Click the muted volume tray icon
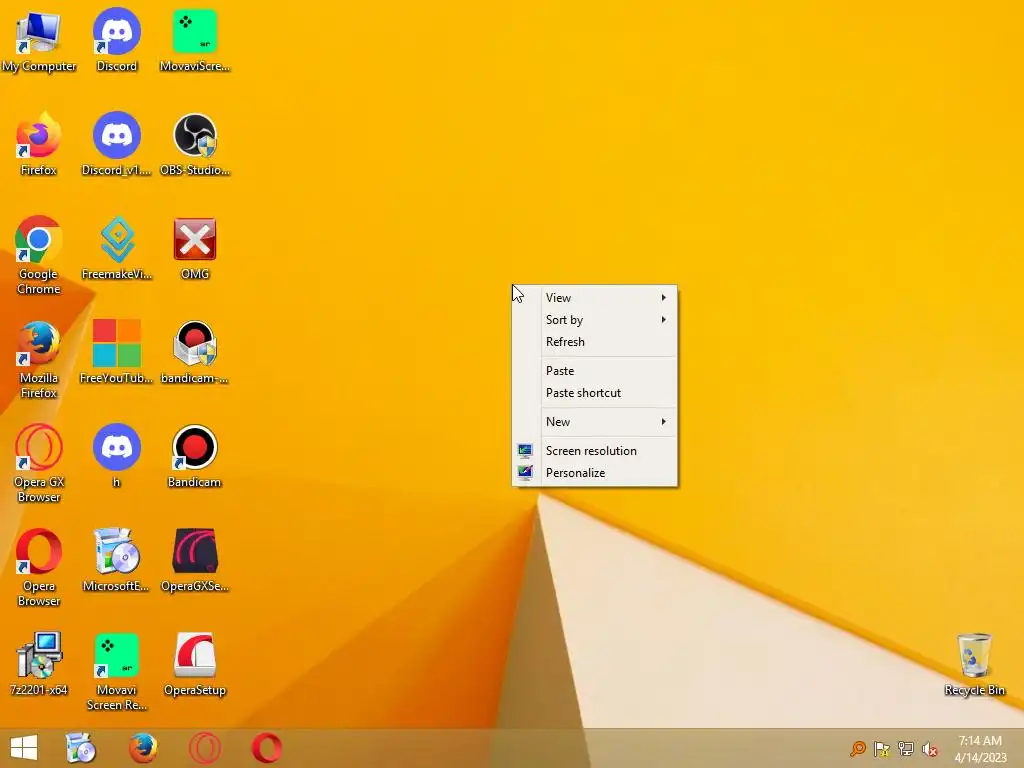The image size is (1024, 768). [930, 749]
